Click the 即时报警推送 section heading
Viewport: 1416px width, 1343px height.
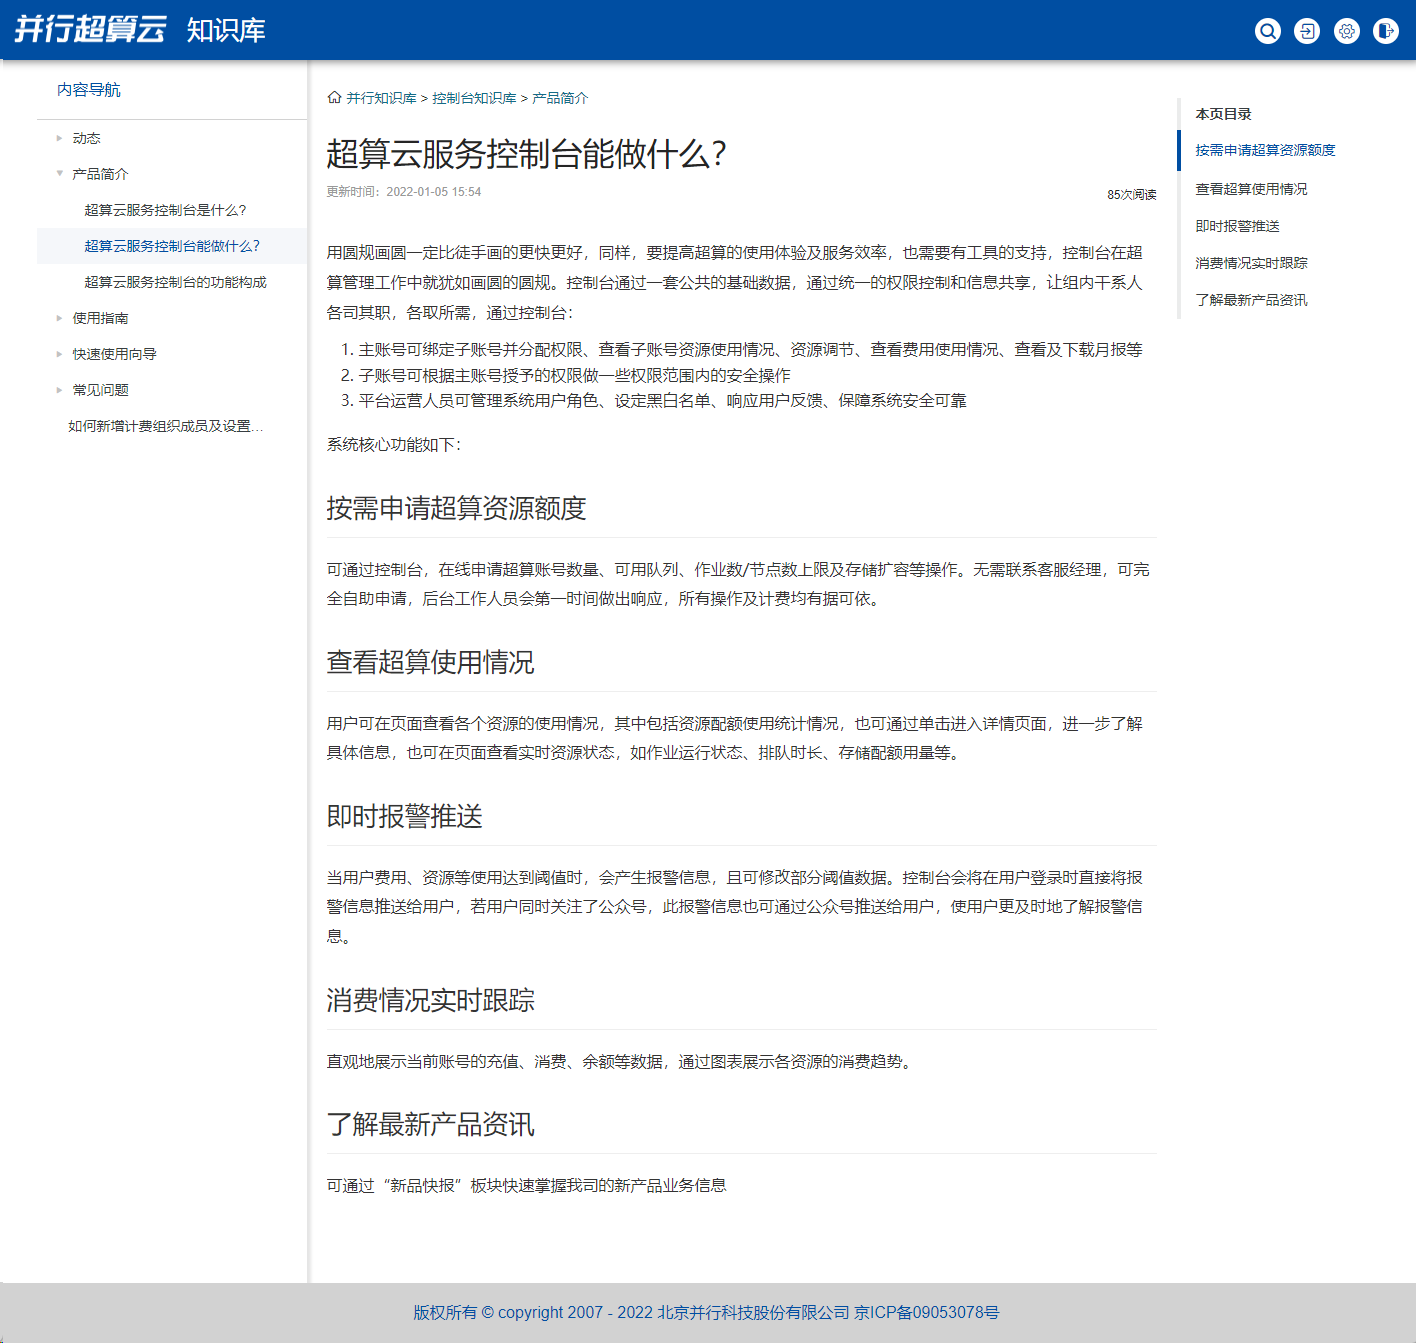[x=404, y=816]
